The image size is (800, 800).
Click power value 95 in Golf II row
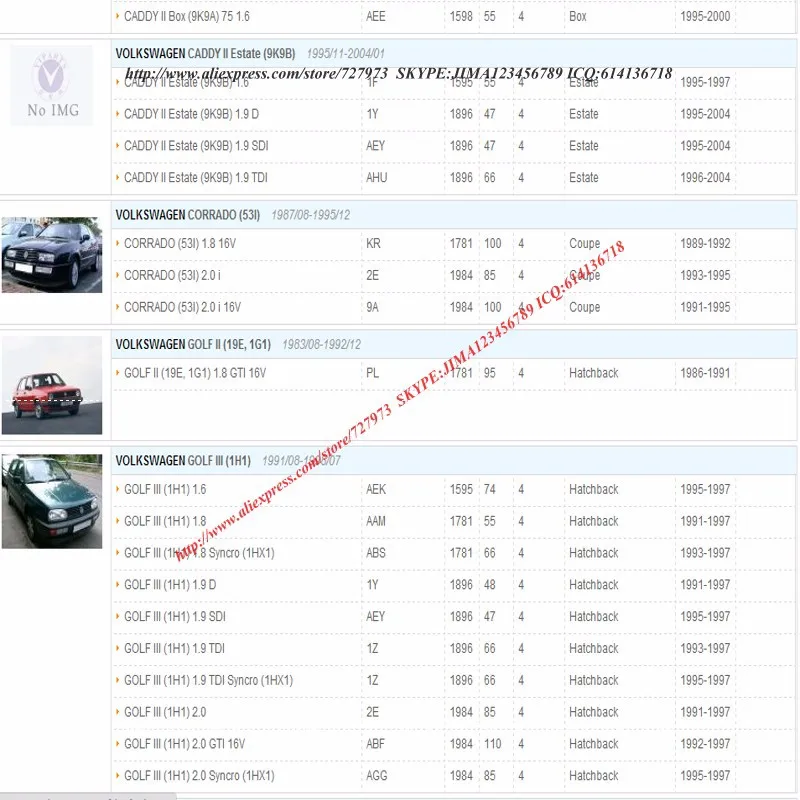(x=490, y=373)
